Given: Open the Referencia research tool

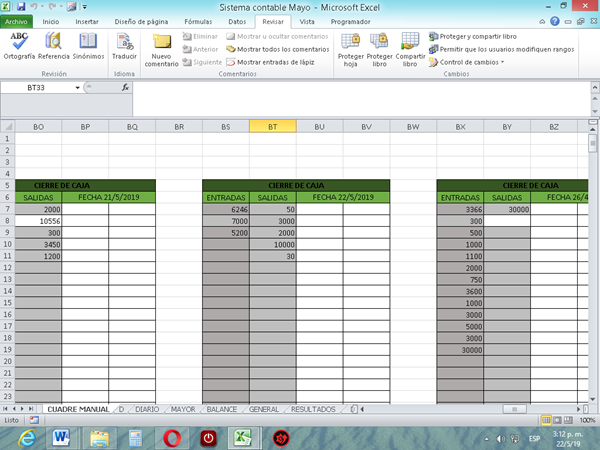Looking at the screenshot, I should [54, 46].
